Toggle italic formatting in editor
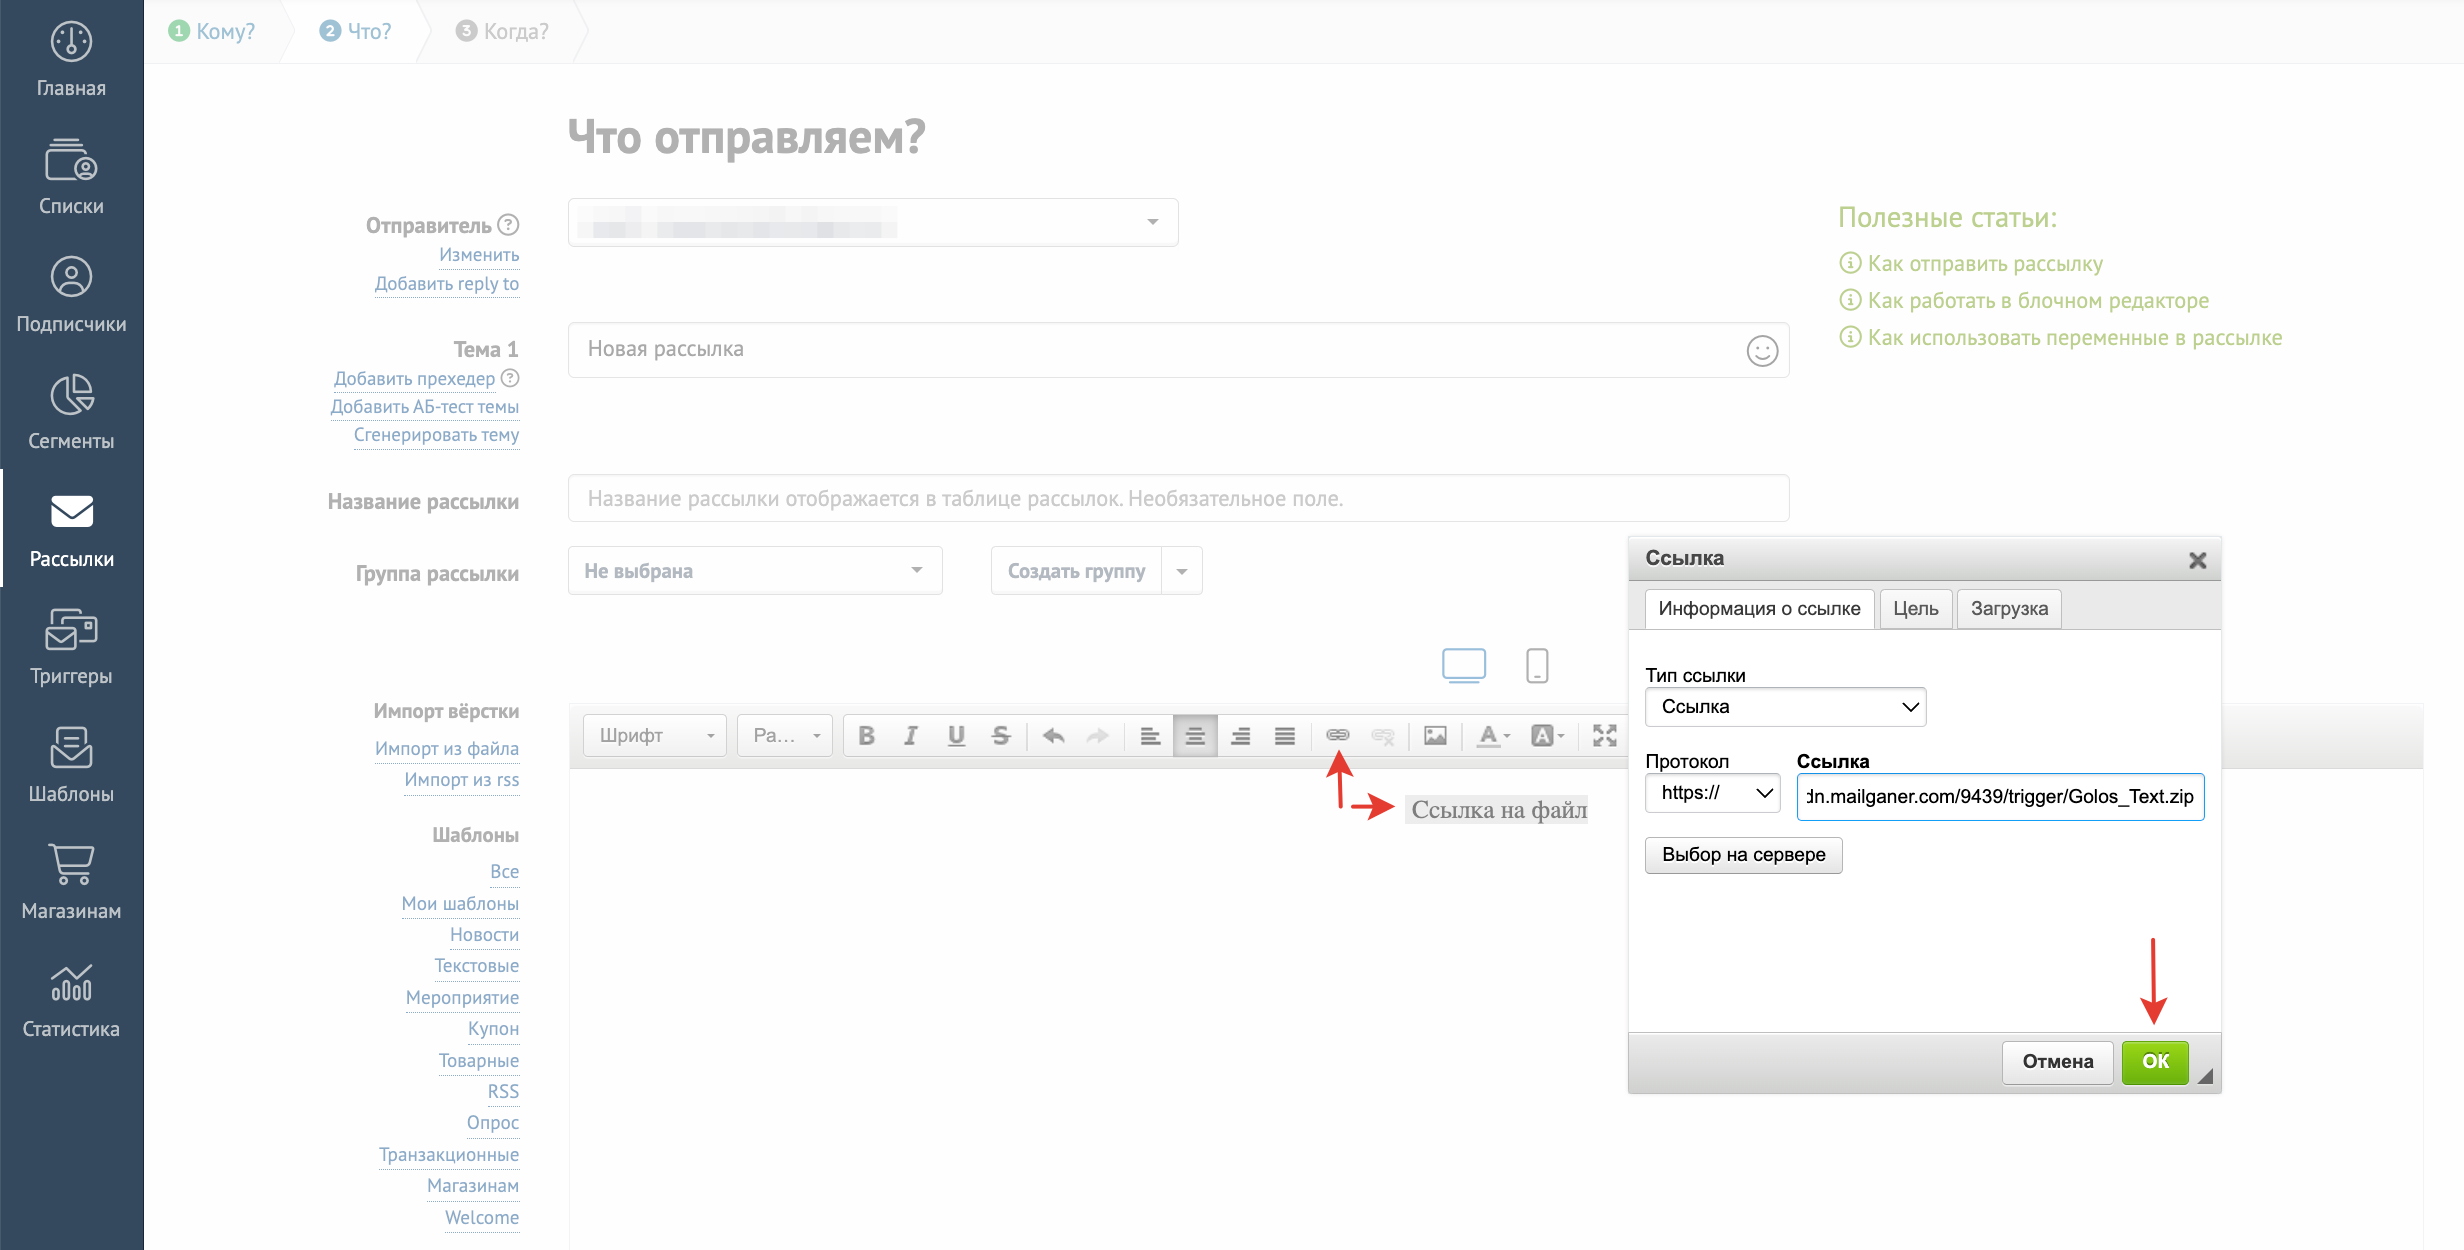The image size is (2464, 1250). coord(911,736)
